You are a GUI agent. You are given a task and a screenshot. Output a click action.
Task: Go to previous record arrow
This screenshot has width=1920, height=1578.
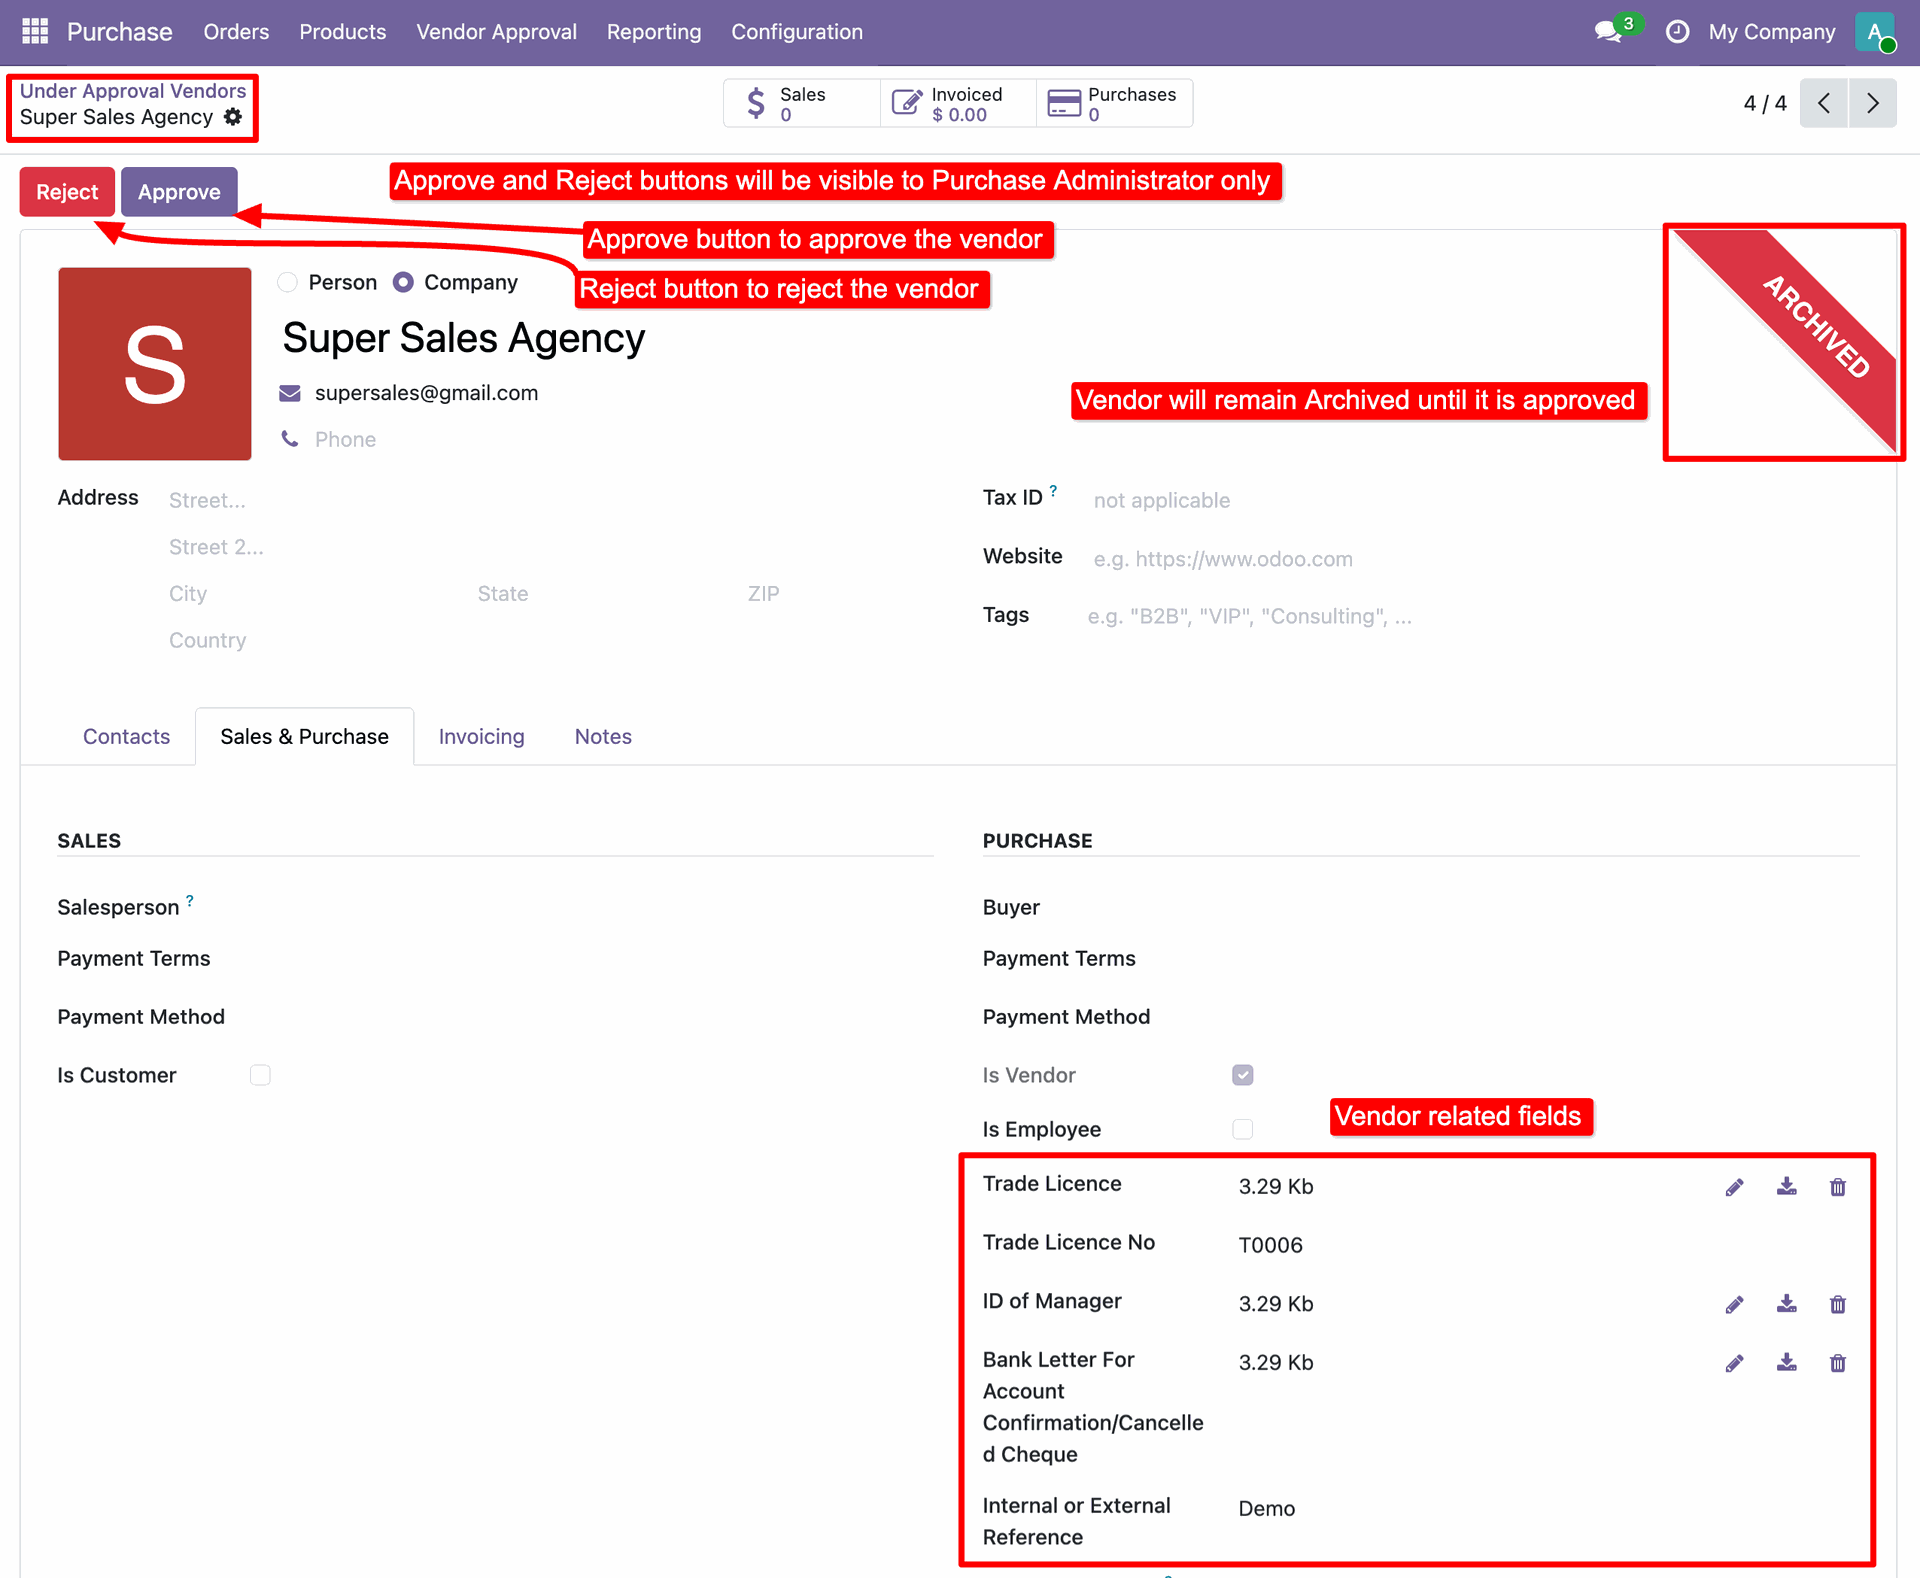click(x=1824, y=103)
